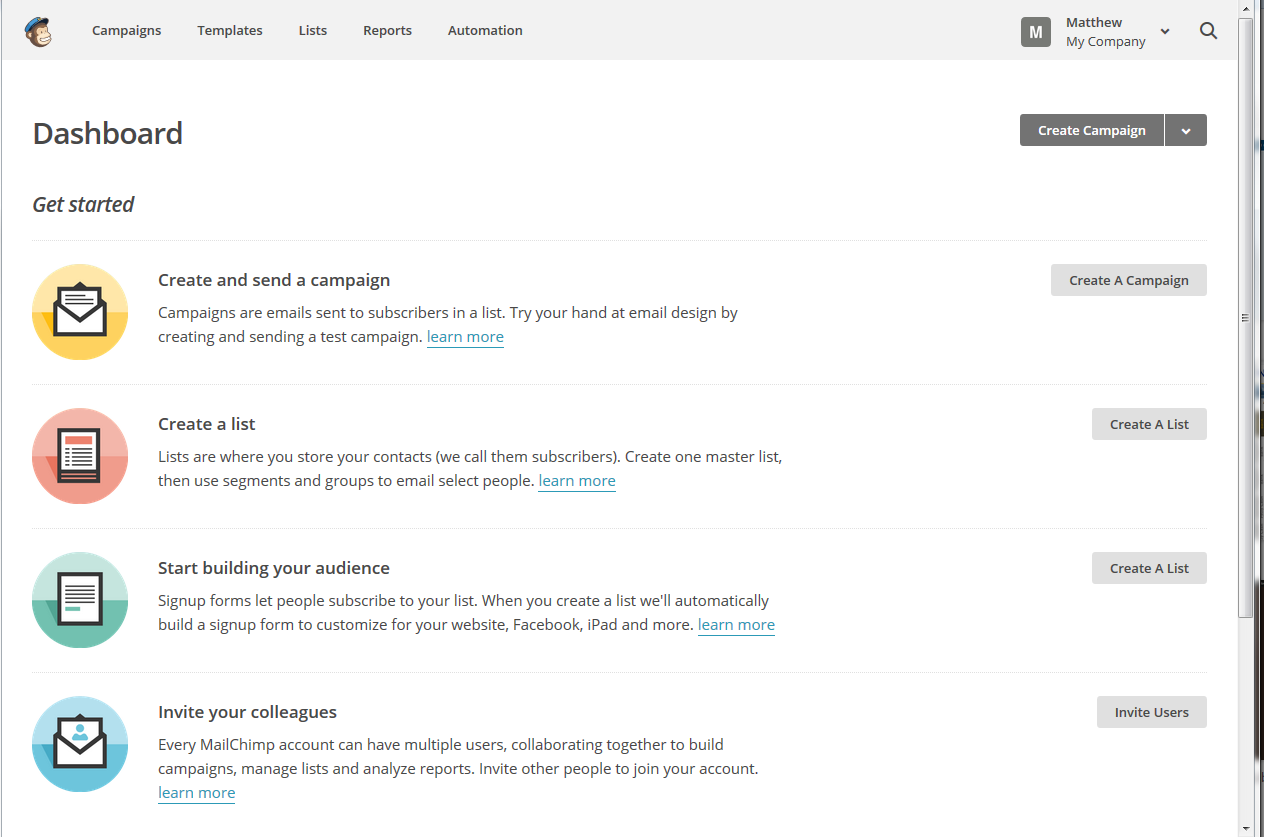Click Create A List beside Start building audience
The height and width of the screenshot is (837, 1264).
pyautogui.click(x=1149, y=568)
